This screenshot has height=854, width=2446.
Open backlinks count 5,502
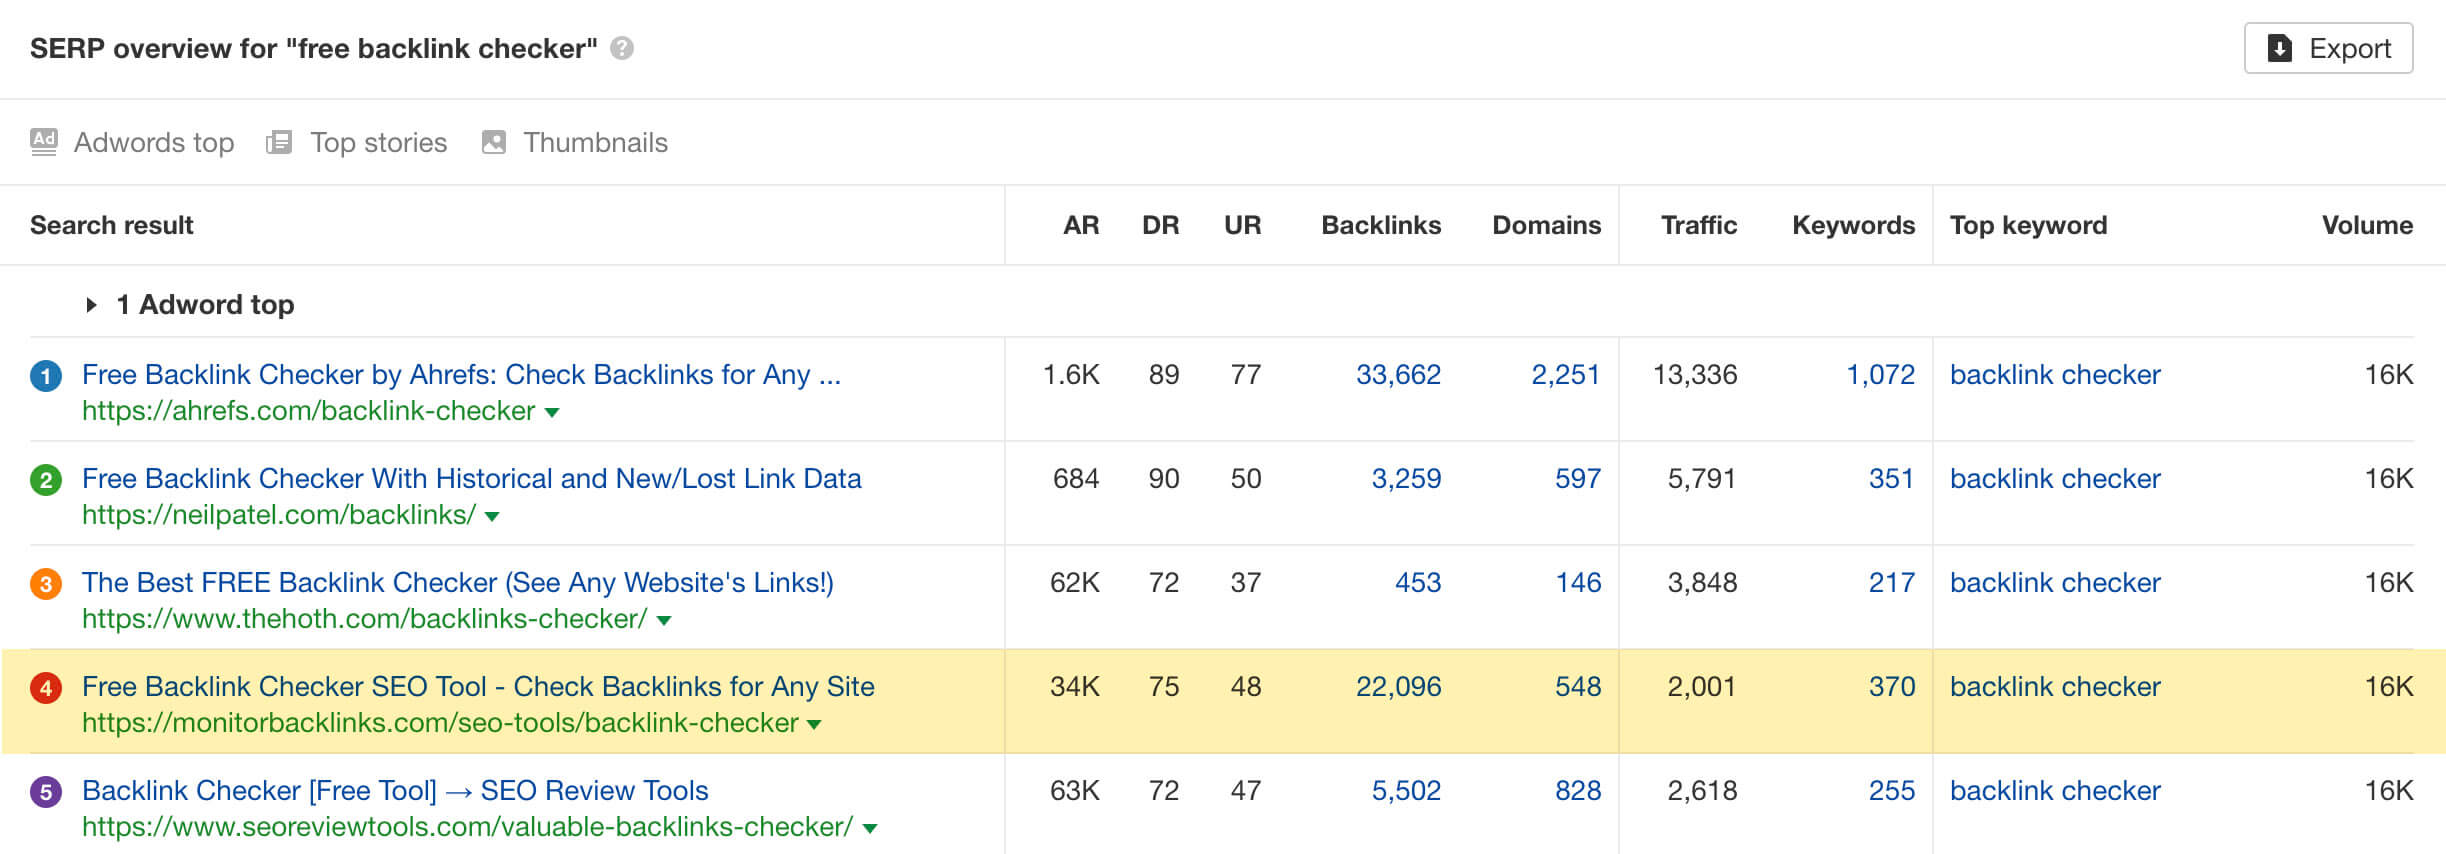[1406, 790]
